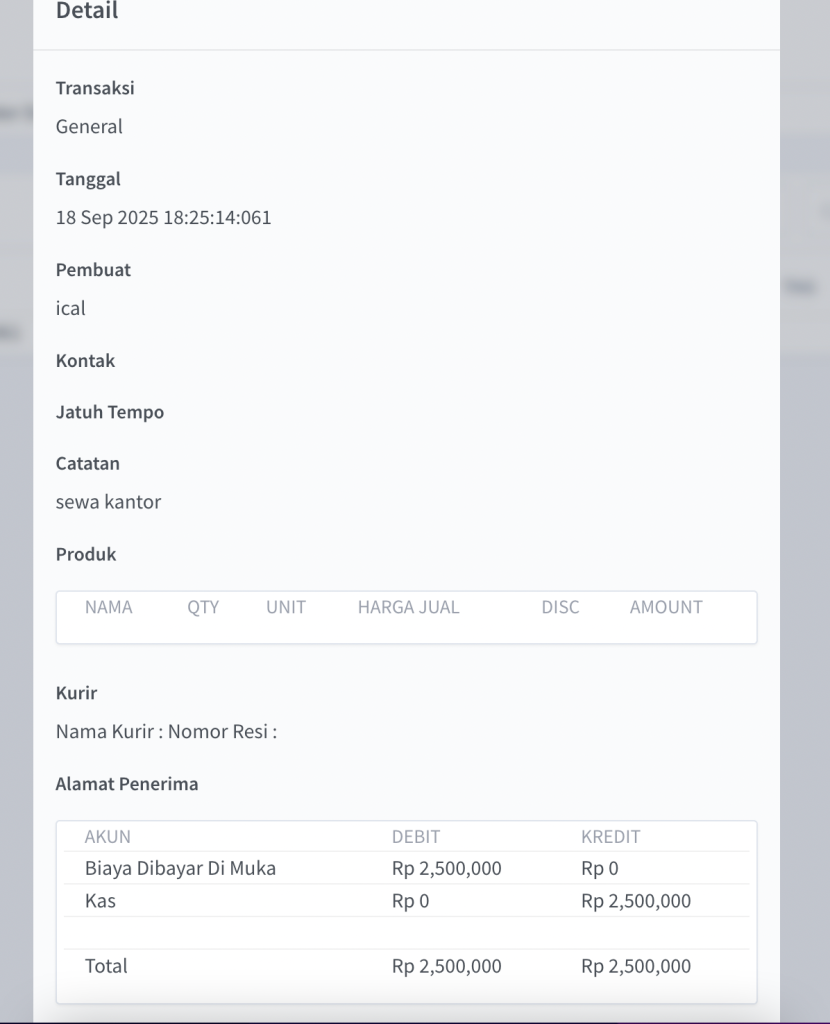Viewport: 830px width, 1024px height.
Task: Click the Kas row kredit amount
Action: 635,901
